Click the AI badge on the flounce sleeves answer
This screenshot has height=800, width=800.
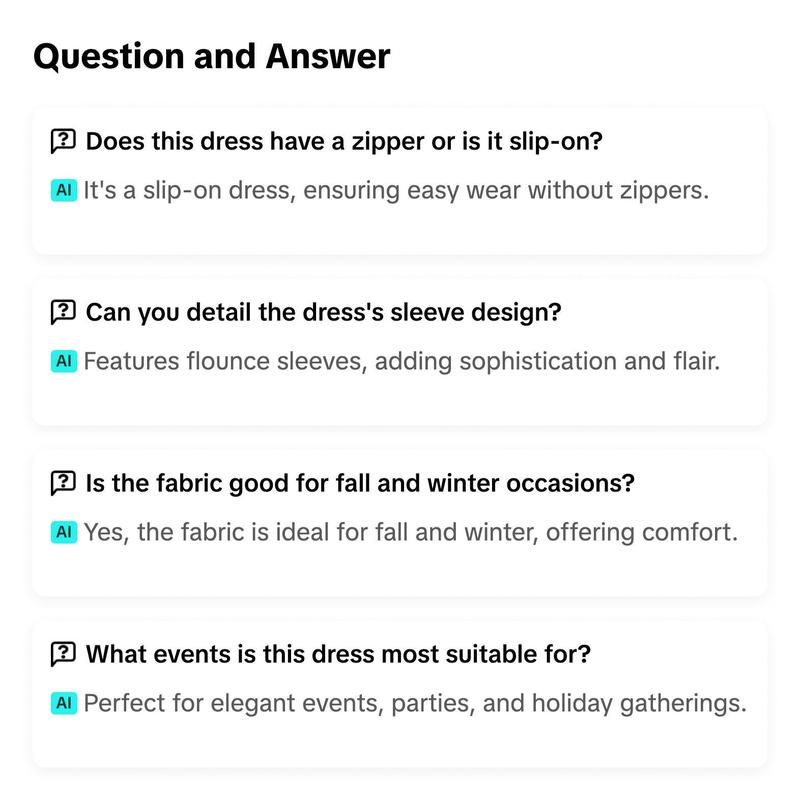(x=64, y=361)
